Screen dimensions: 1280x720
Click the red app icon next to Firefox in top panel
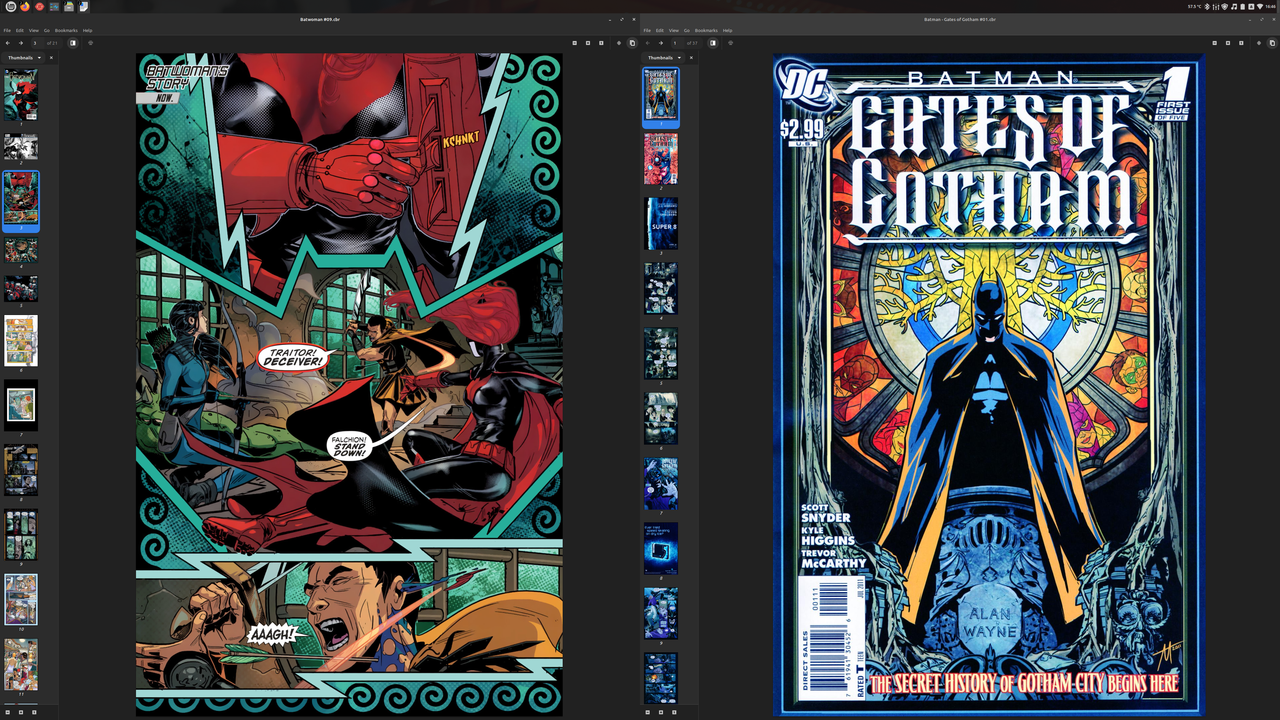tap(40, 6)
